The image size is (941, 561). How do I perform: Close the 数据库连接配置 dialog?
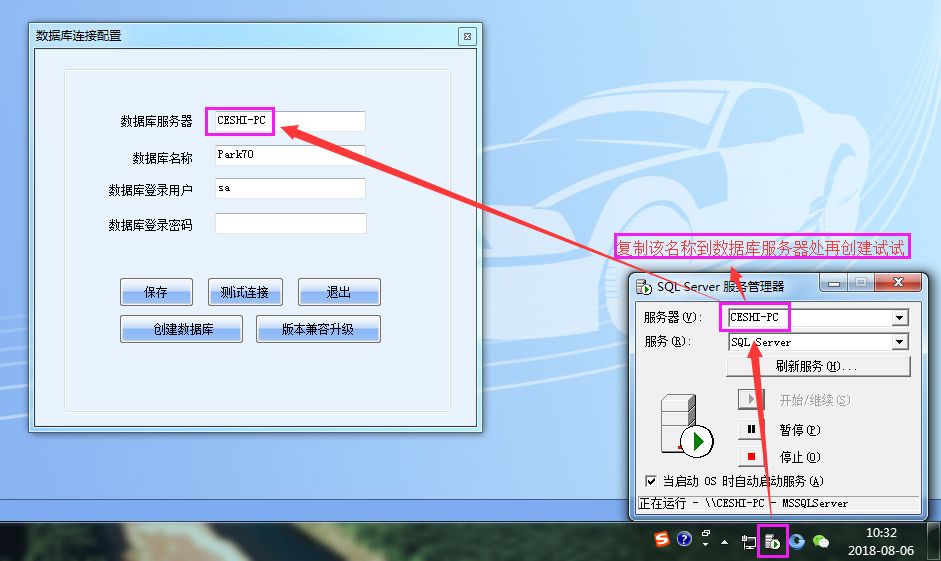coord(467,37)
